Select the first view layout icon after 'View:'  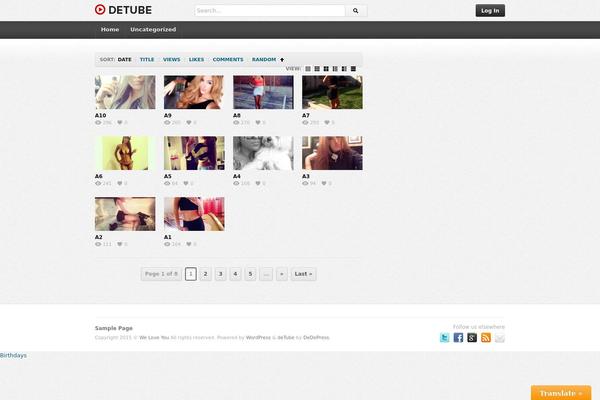tap(308, 69)
